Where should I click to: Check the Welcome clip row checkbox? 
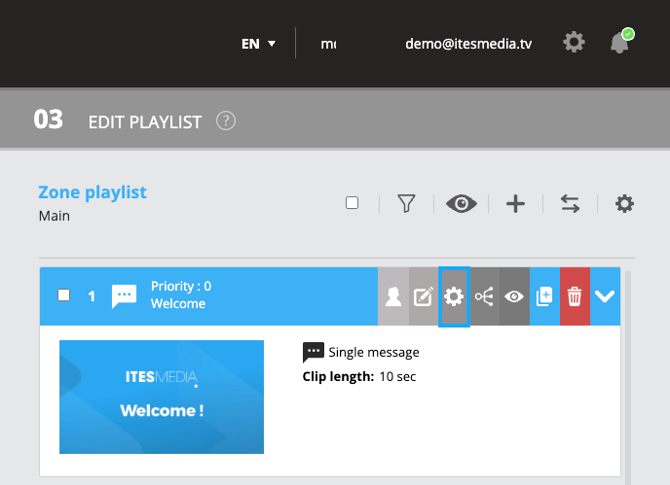coord(64,295)
